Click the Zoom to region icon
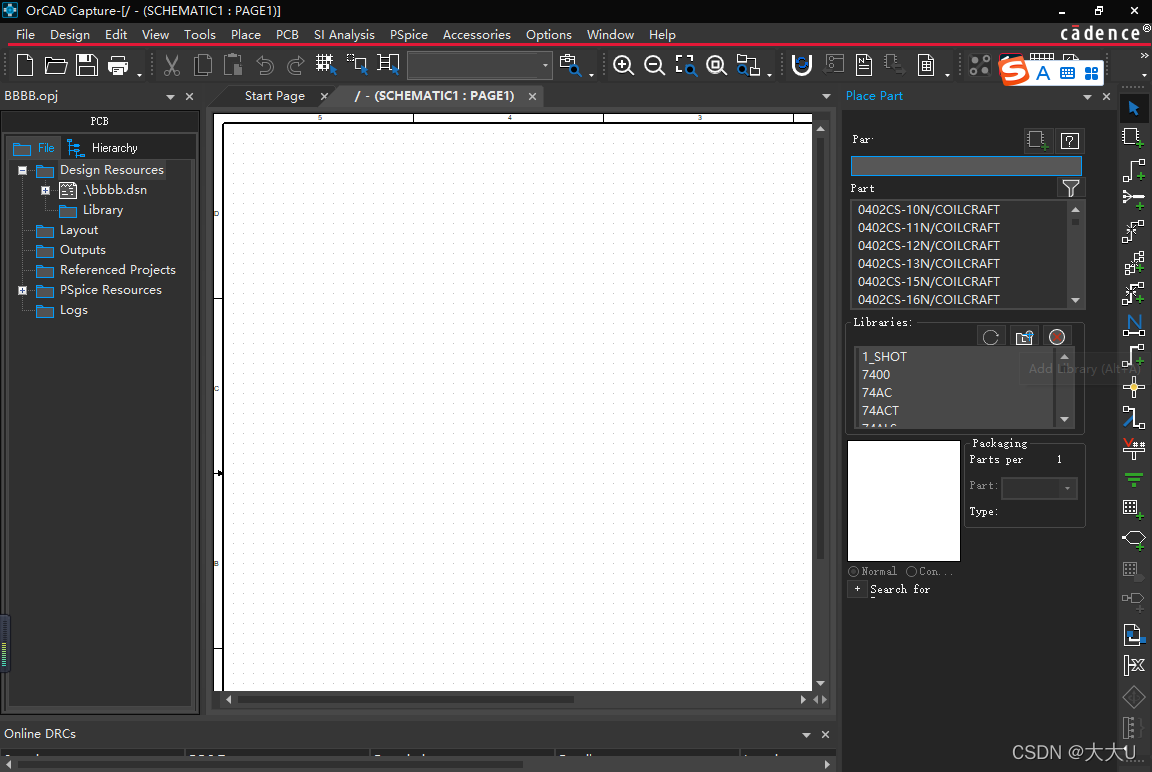This screenshot has width=1152, height=772. [x=685, y=65]
